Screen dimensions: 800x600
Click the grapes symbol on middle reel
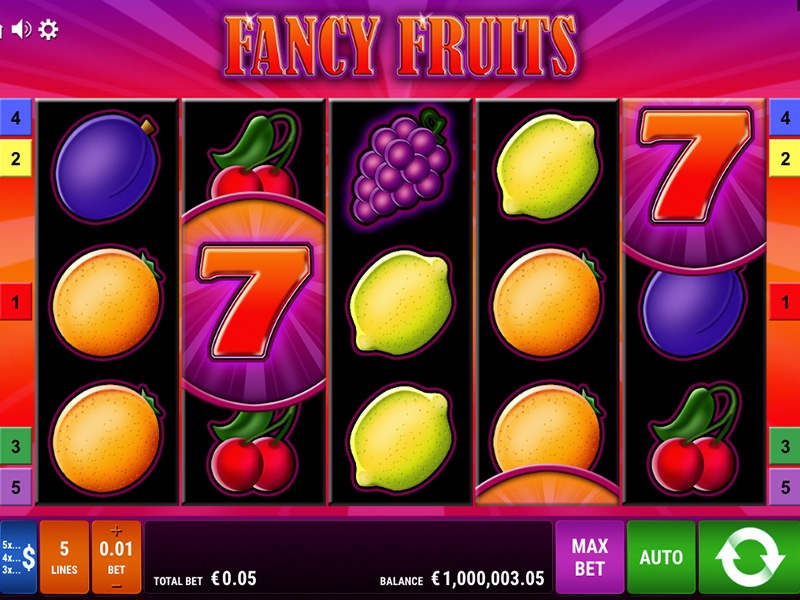pyautogui.click(x=402, y=165)
